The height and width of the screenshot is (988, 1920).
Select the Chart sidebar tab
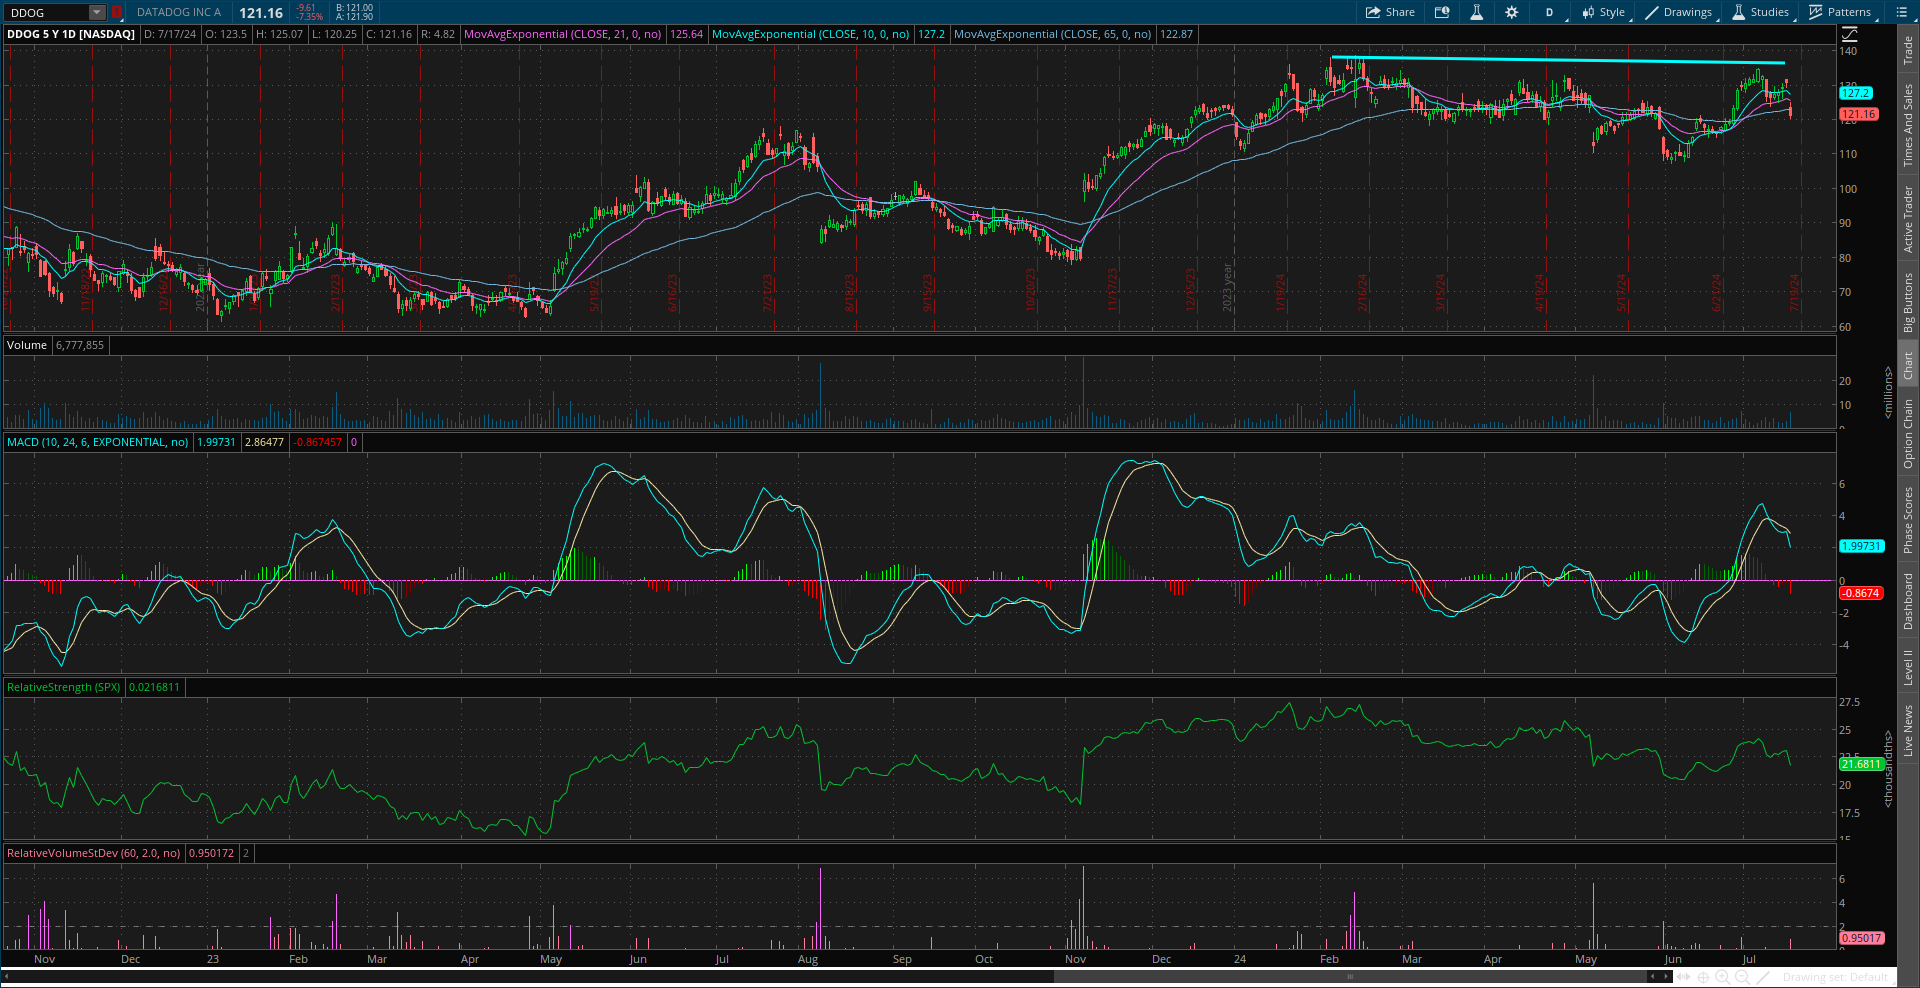pyautogui.click(x=1908, y=365)
